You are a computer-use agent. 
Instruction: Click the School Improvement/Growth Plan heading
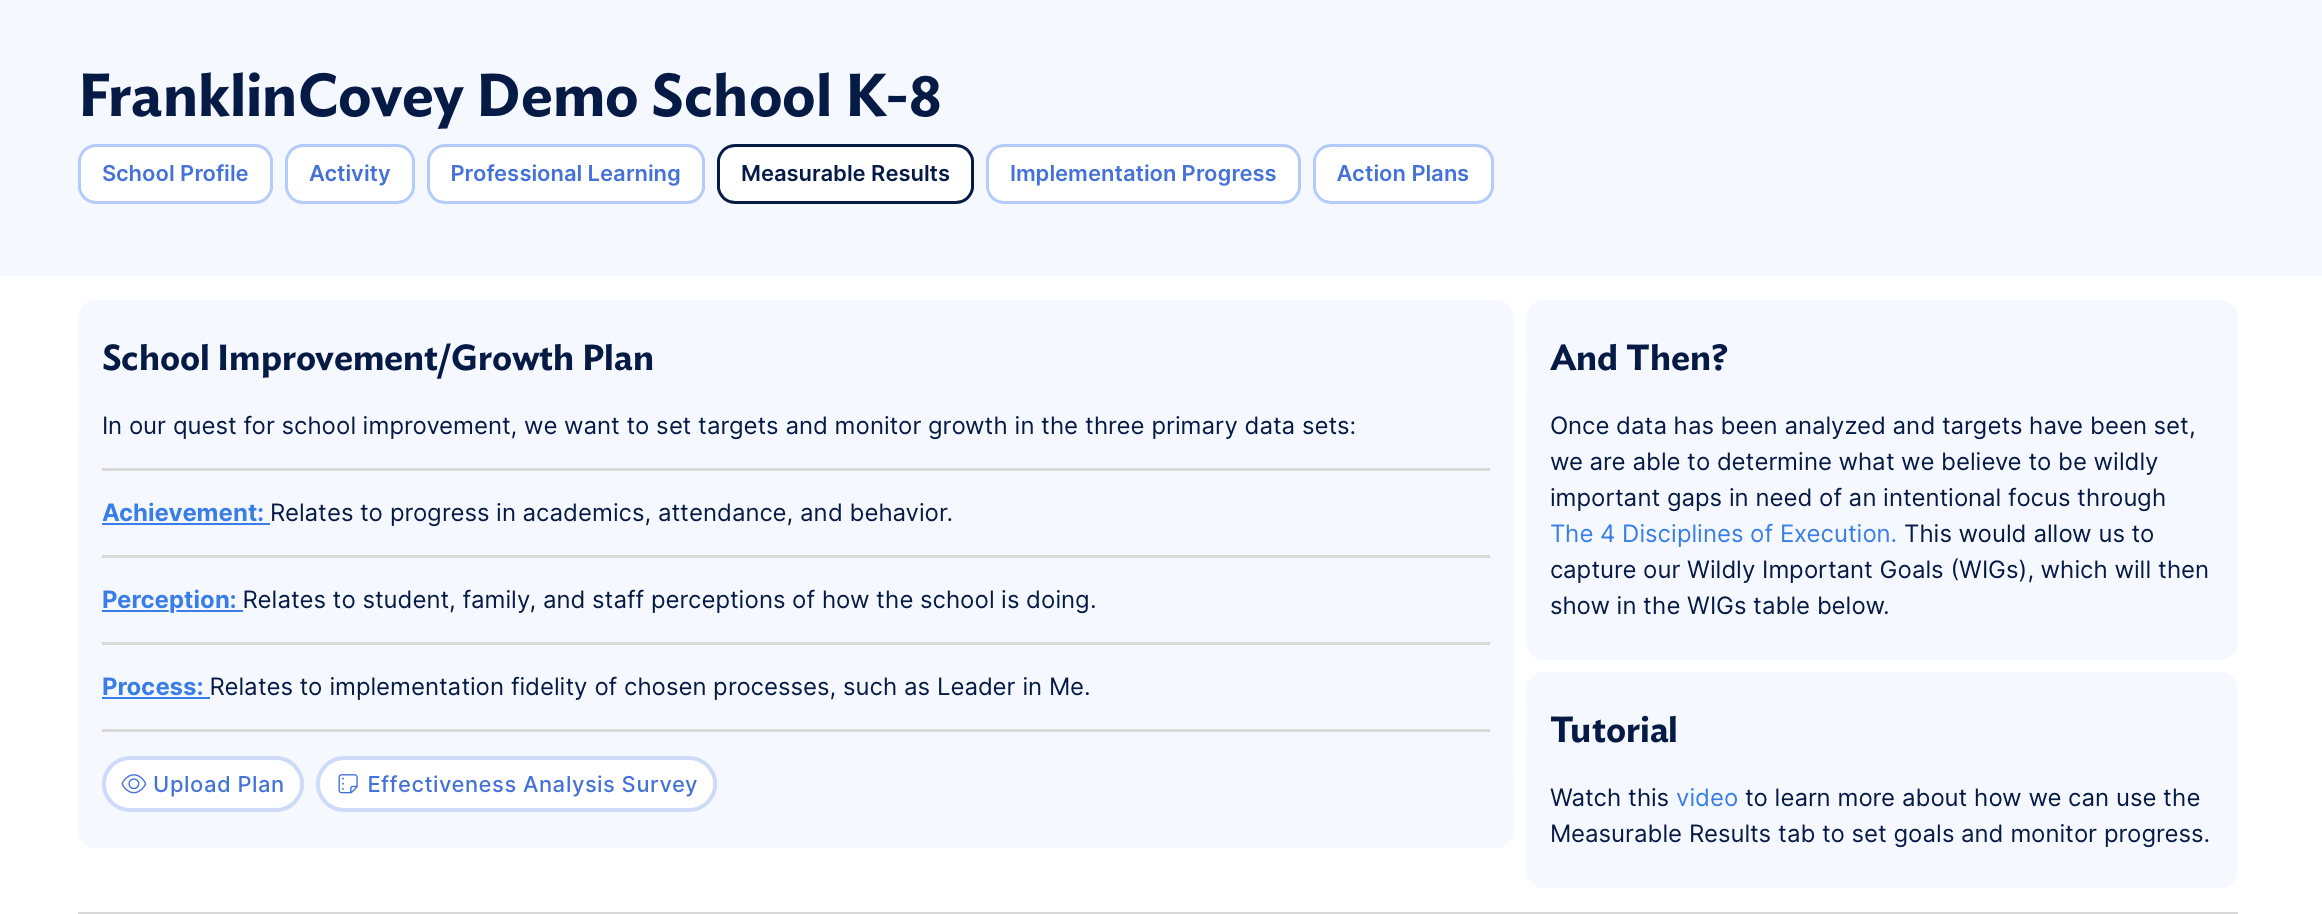(377, 358)
